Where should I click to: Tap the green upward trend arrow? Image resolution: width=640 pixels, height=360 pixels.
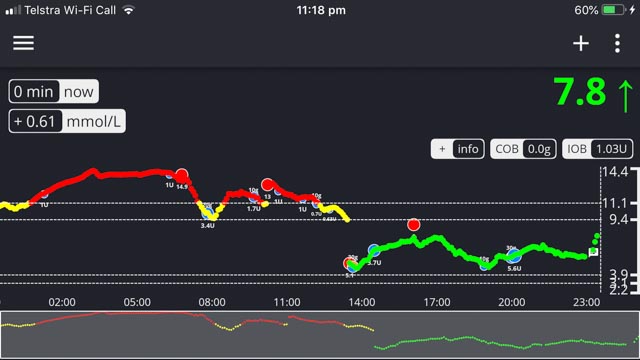[625, 96]
